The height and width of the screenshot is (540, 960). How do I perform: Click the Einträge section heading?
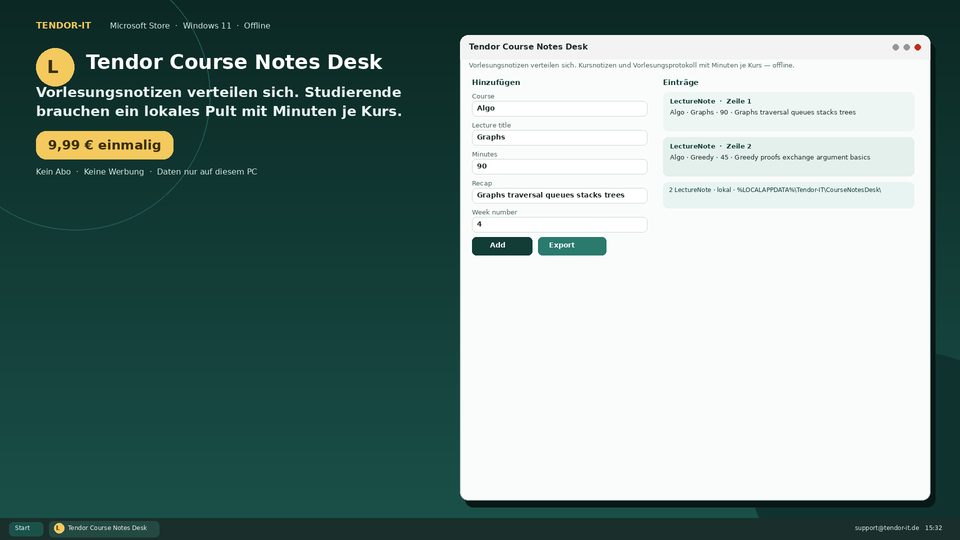[x=680, y=82]
